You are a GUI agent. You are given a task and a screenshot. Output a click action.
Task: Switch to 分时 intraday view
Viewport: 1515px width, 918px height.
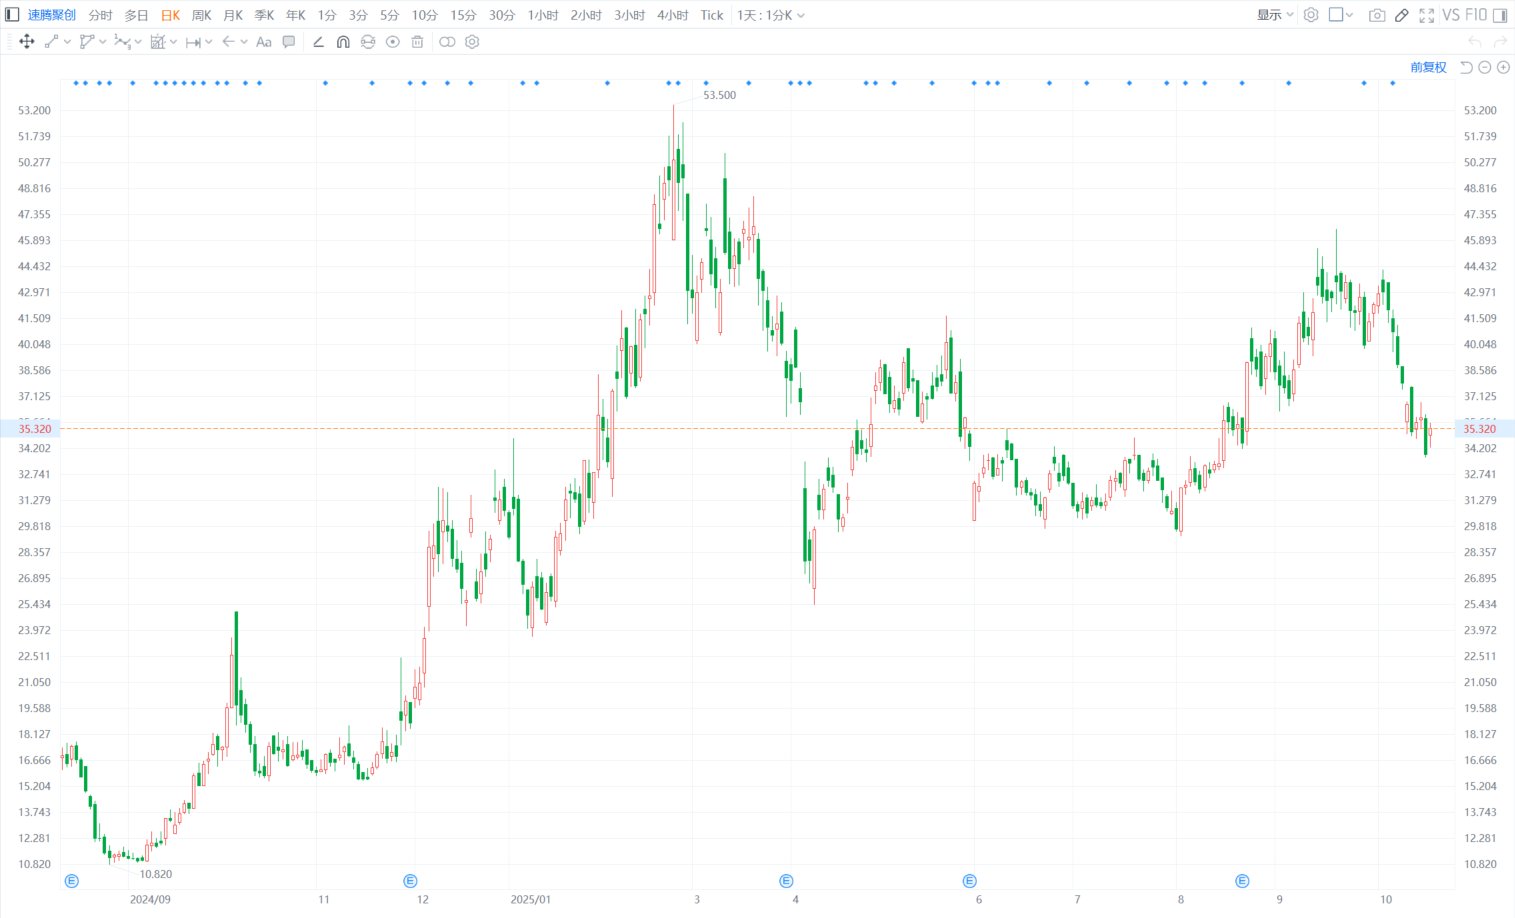100,15
